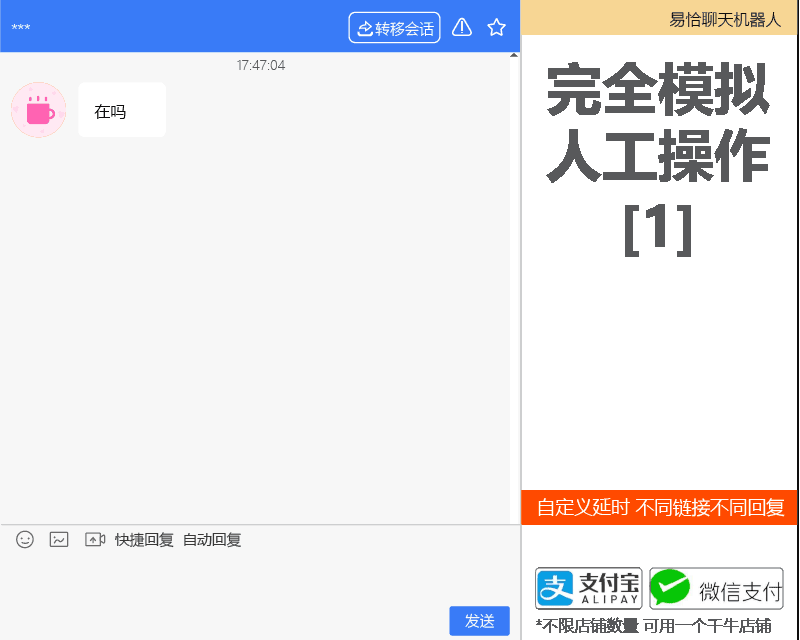The width and height of the screenshot is (800, 640).
Task: Send the message with 发送 button
Action: [479, 620]
